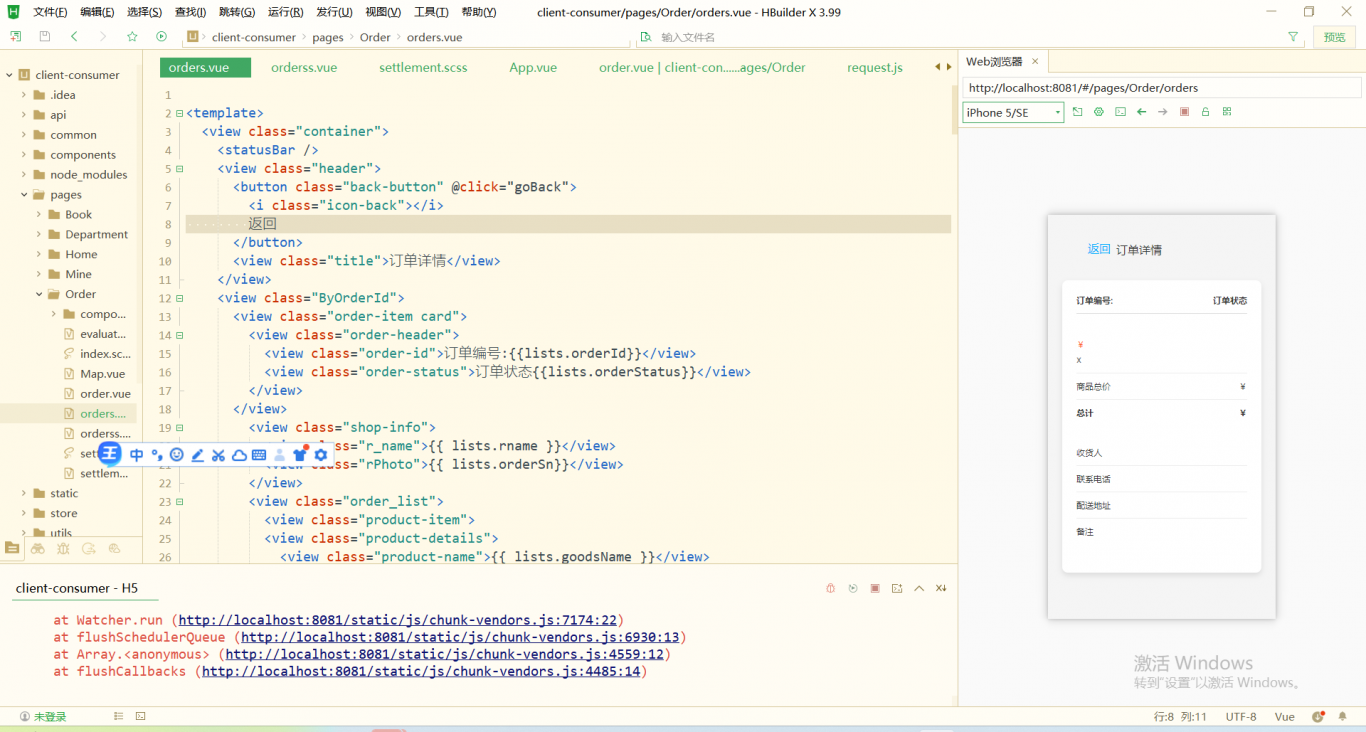Click the IME emoji smiley icon
The width and height of the screenshot is (1366, 732).
(x=177, y=455)
